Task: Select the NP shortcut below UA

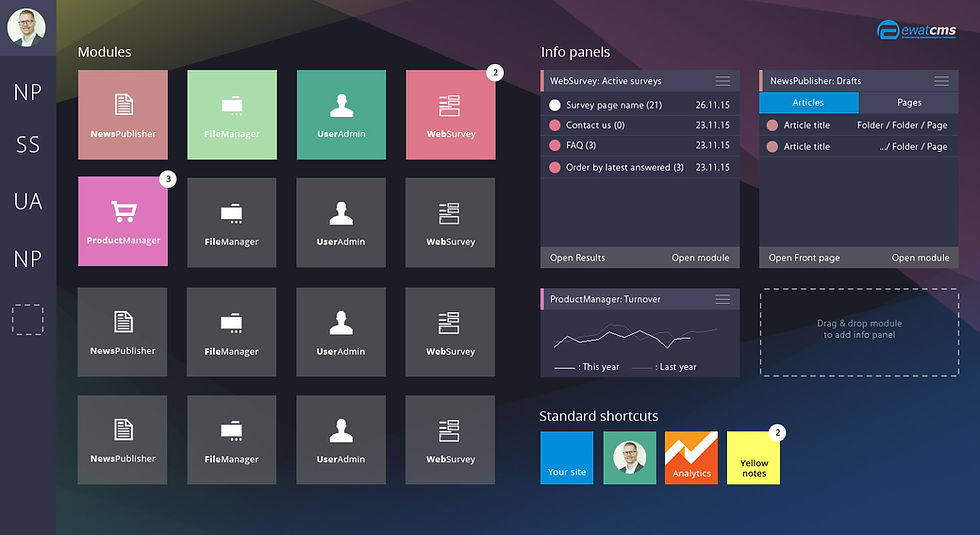Action: point(28,259)
